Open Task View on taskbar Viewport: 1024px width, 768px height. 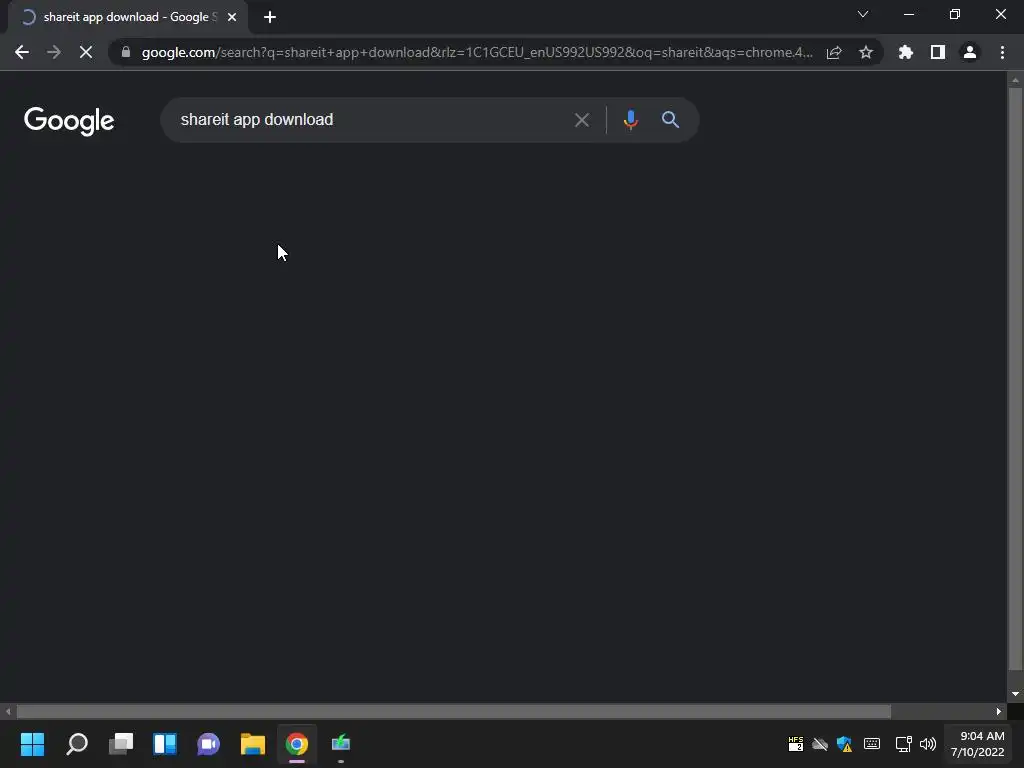coord(121,744)
